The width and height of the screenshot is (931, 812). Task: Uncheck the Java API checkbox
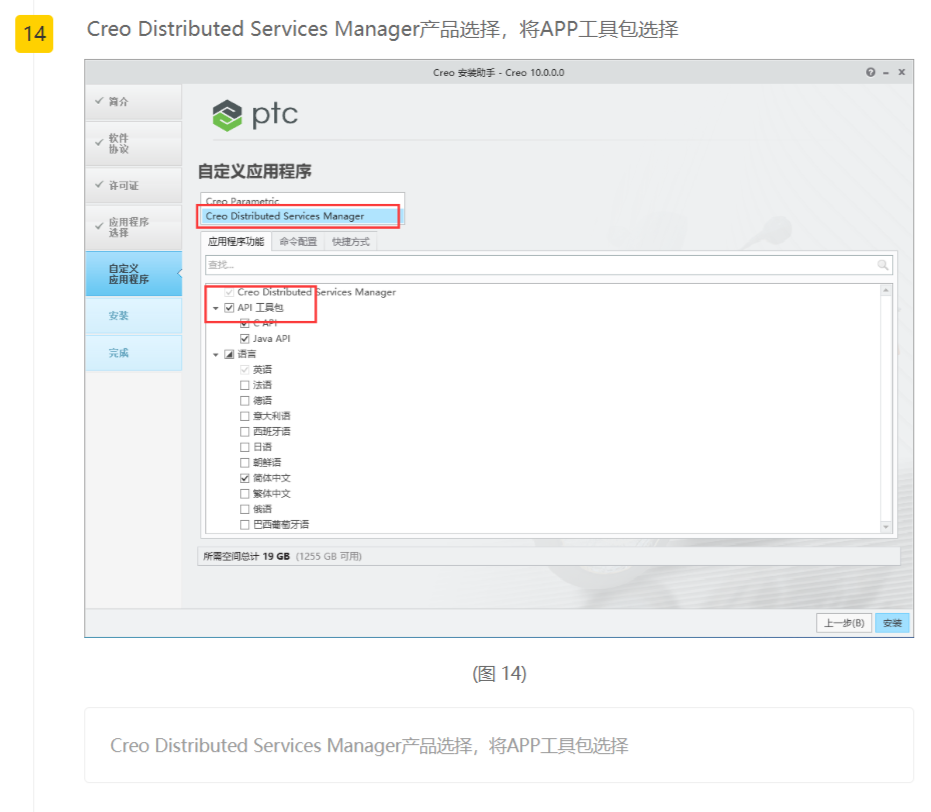click(245, 339)
